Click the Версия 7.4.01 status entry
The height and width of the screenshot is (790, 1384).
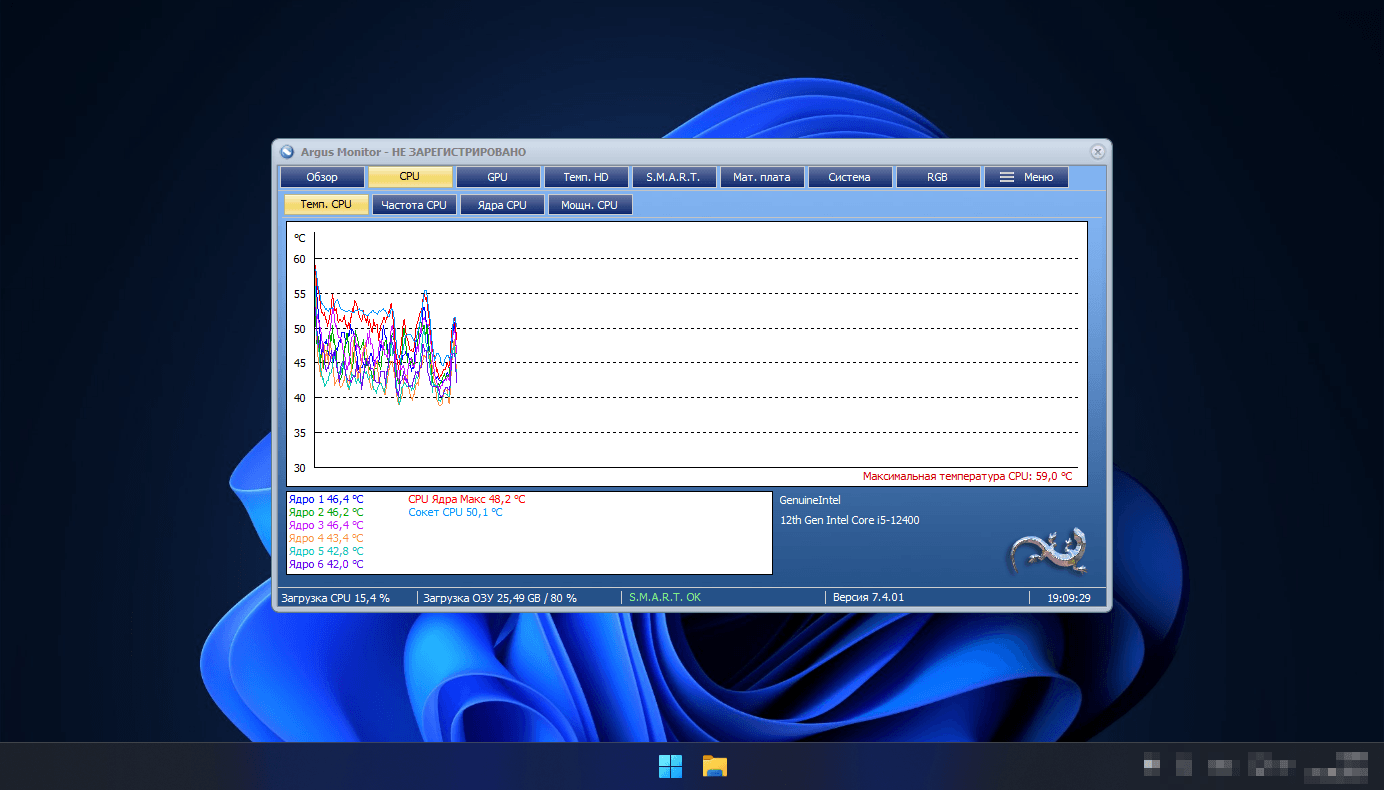point(868,598)
